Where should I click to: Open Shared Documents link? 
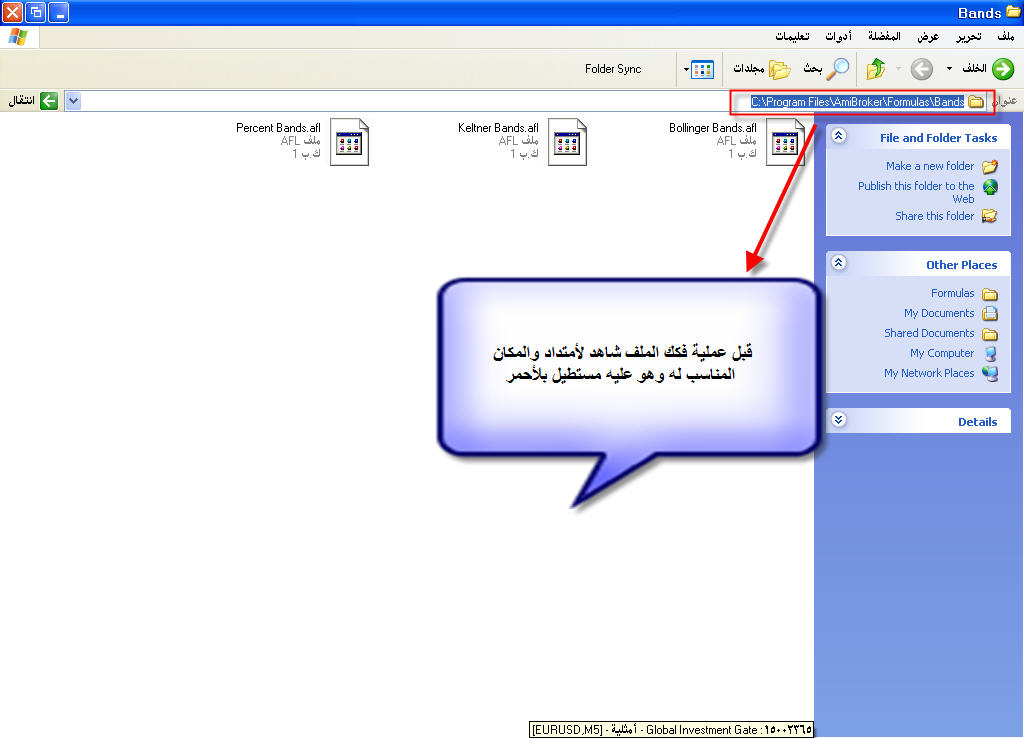(929, 332)
